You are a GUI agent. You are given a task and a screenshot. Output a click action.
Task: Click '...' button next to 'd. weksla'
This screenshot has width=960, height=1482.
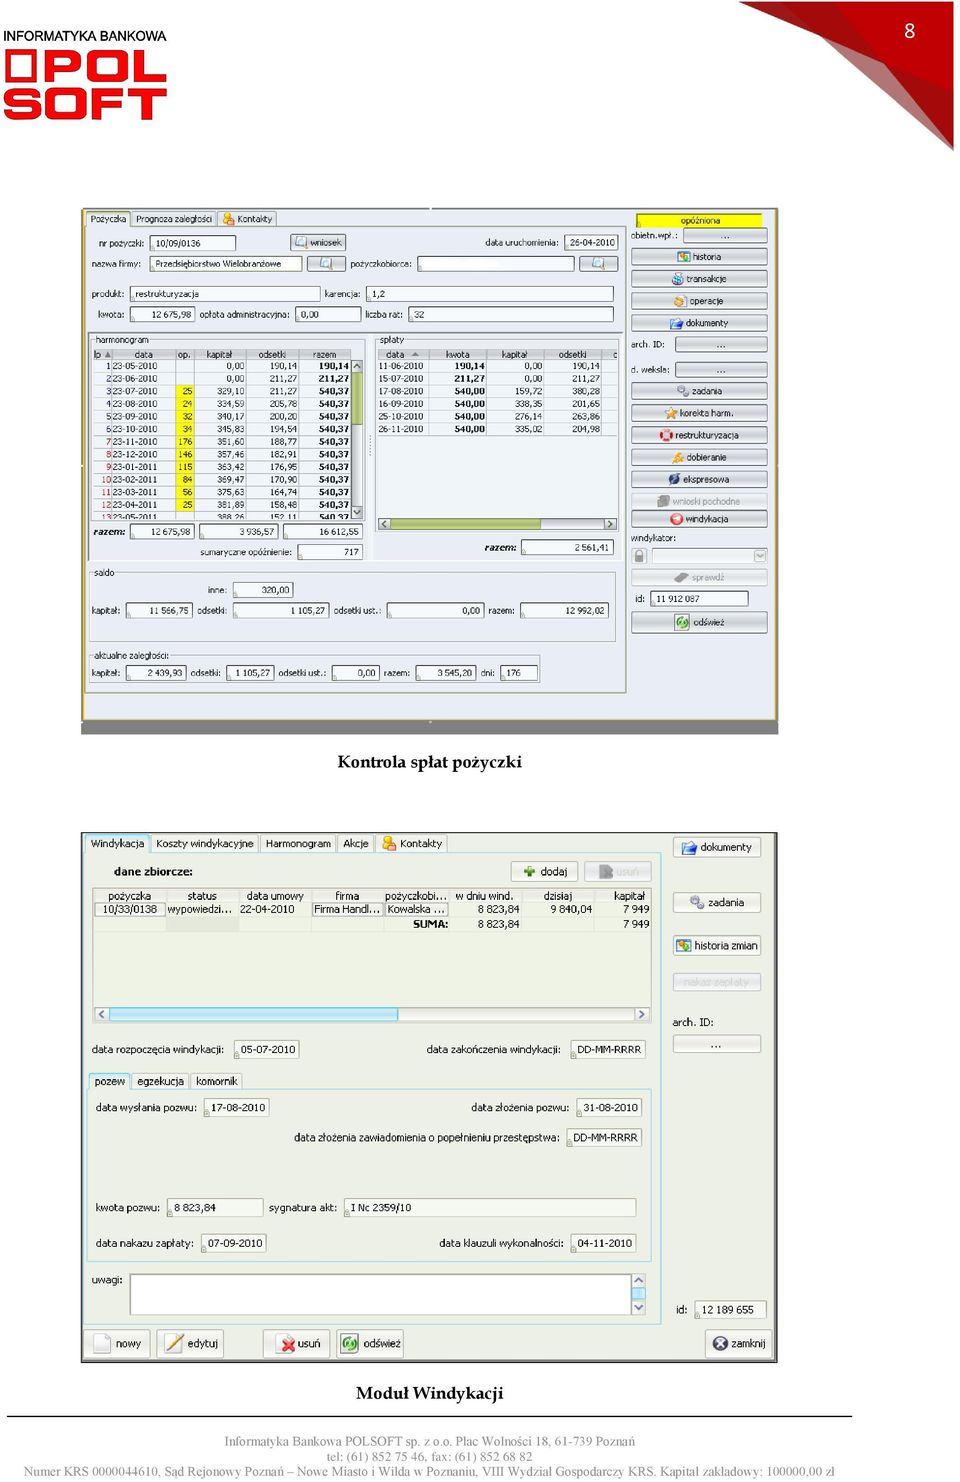click(721, 370)
